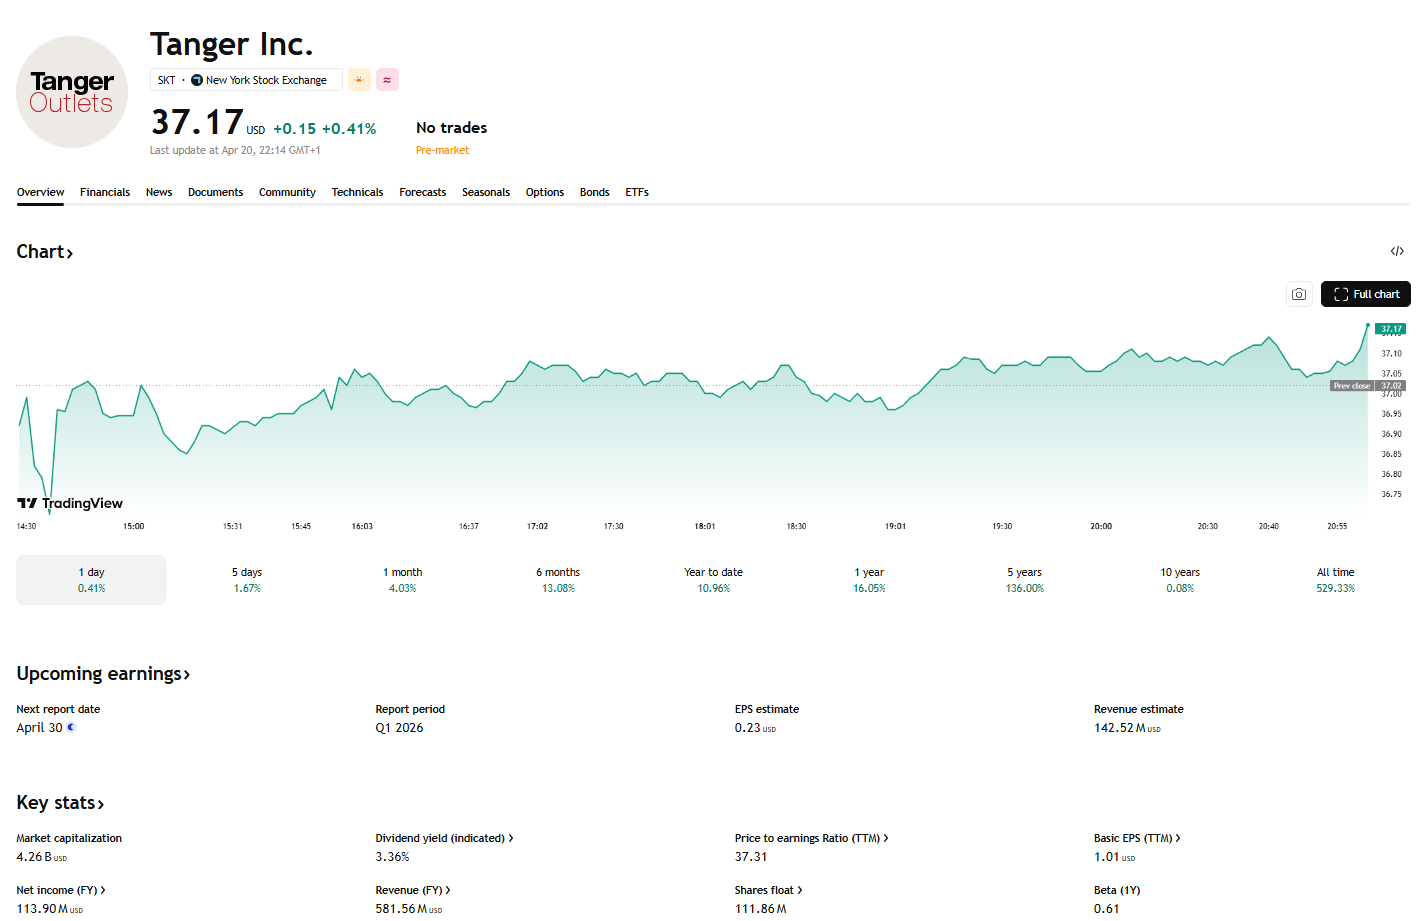Image resolution: width=1422 pixels, height=921 pixels.
Task: Select the 6 months time range
Action: point(558,580)
